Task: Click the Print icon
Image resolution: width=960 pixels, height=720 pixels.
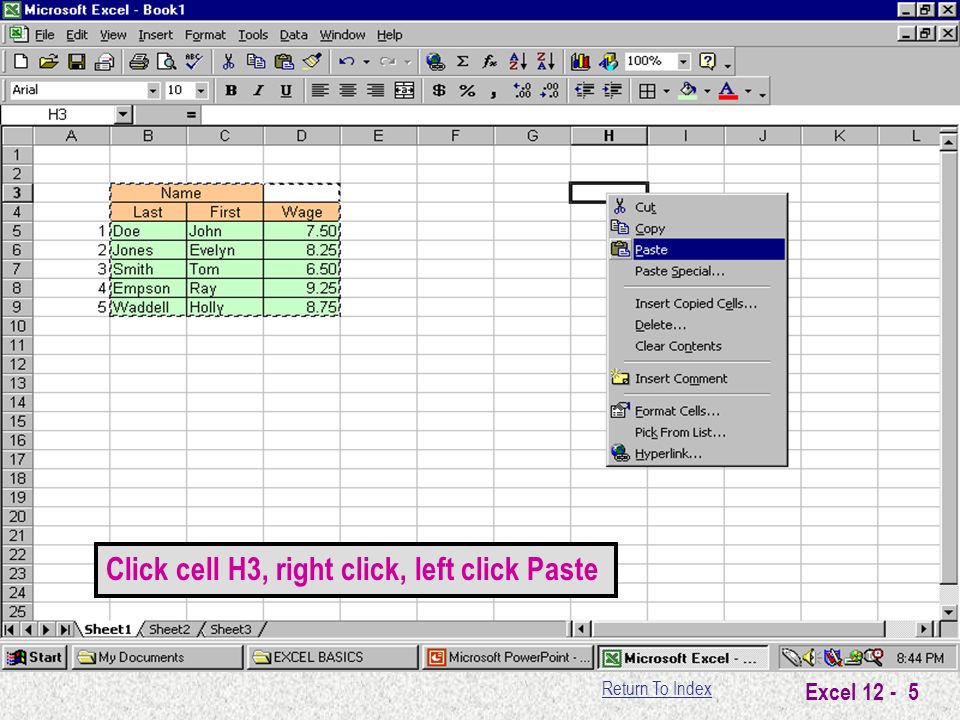Action: (138, 61)
